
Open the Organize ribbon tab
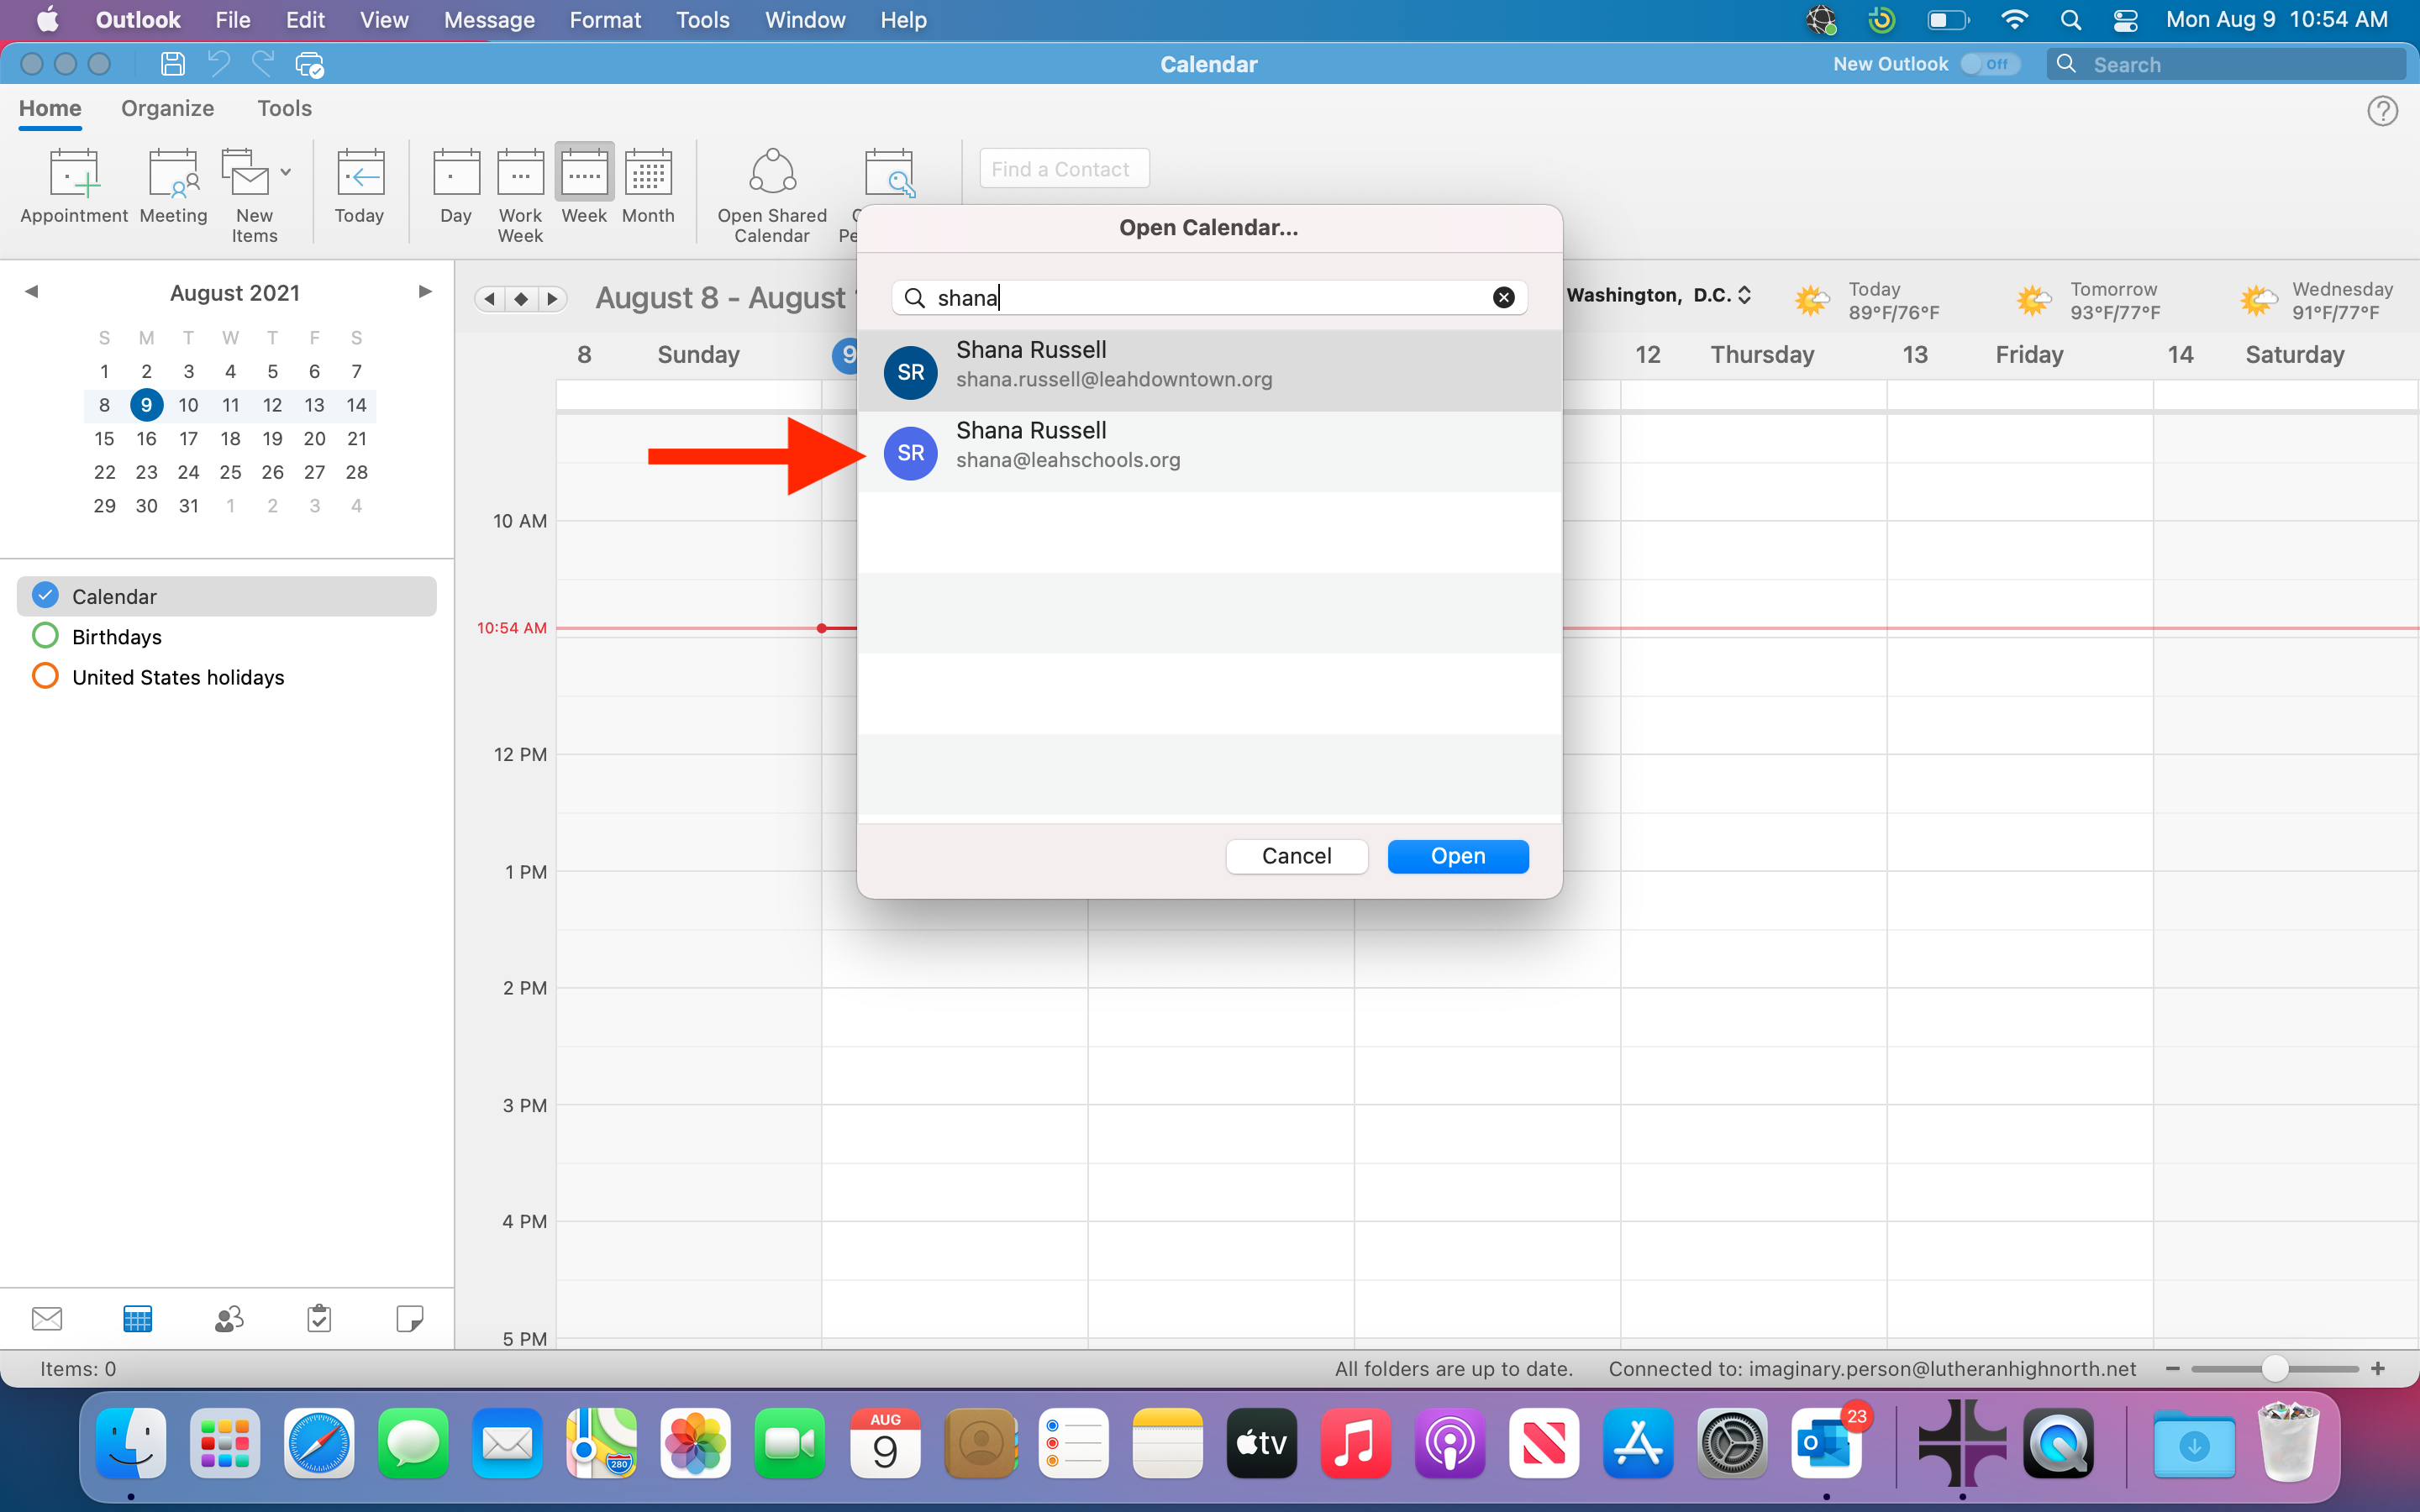point(167,108)
